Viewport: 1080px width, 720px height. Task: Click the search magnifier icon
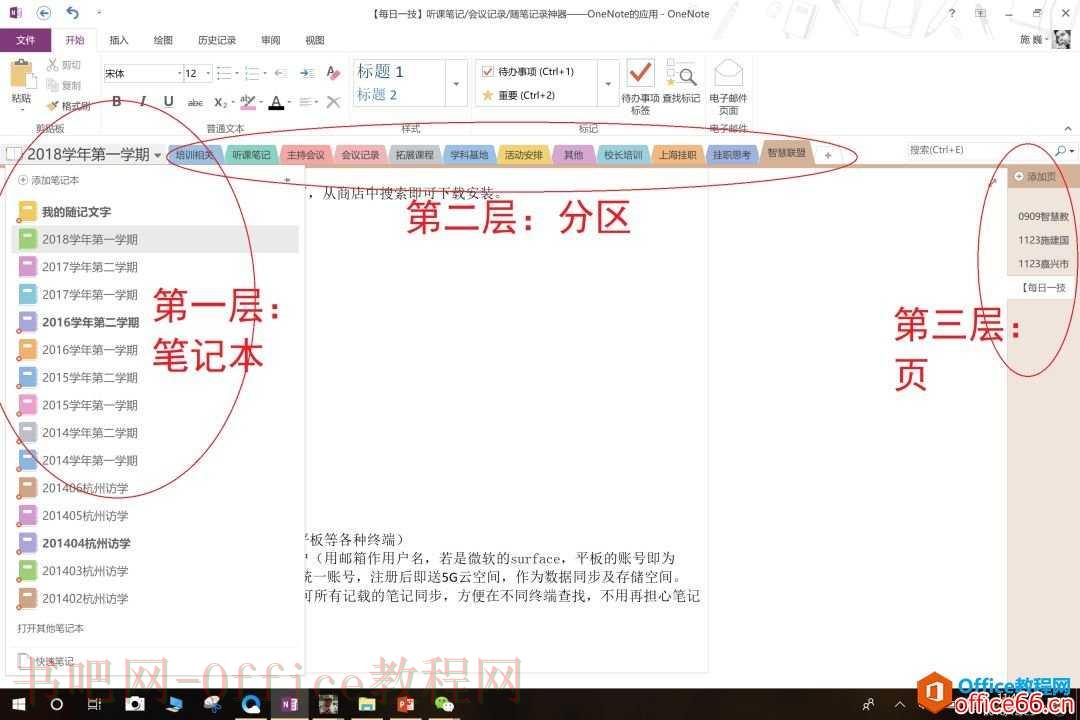[1060, 150]
